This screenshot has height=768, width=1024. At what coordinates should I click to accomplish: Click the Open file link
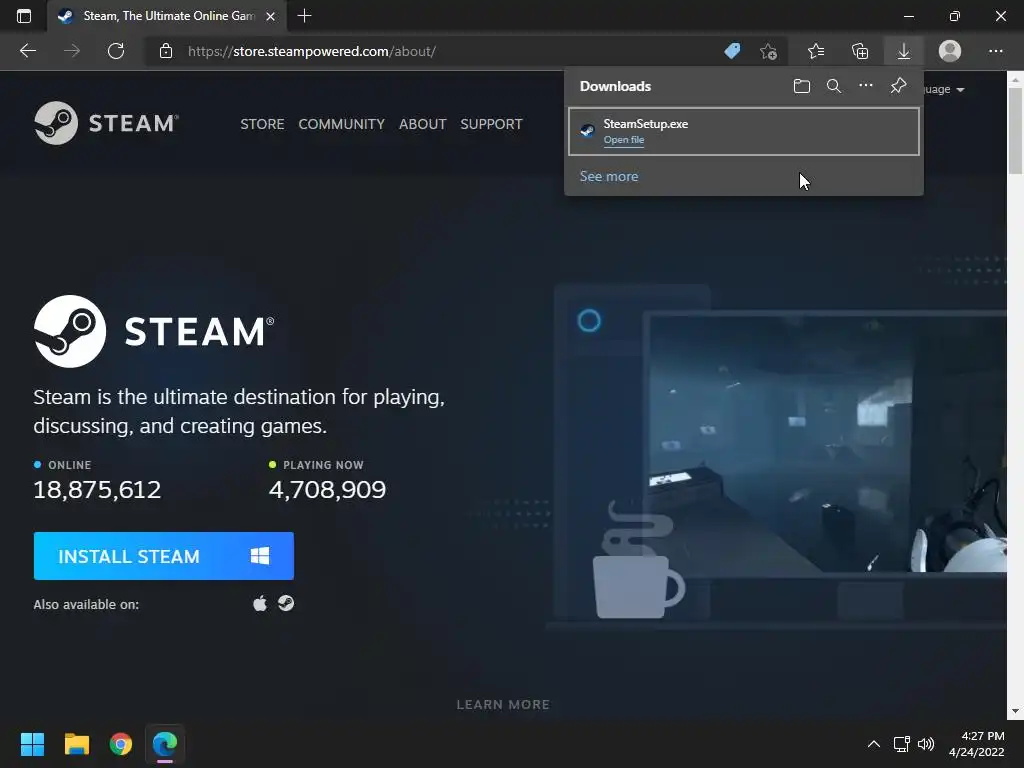pyautogui.click(x=624, y=140)
